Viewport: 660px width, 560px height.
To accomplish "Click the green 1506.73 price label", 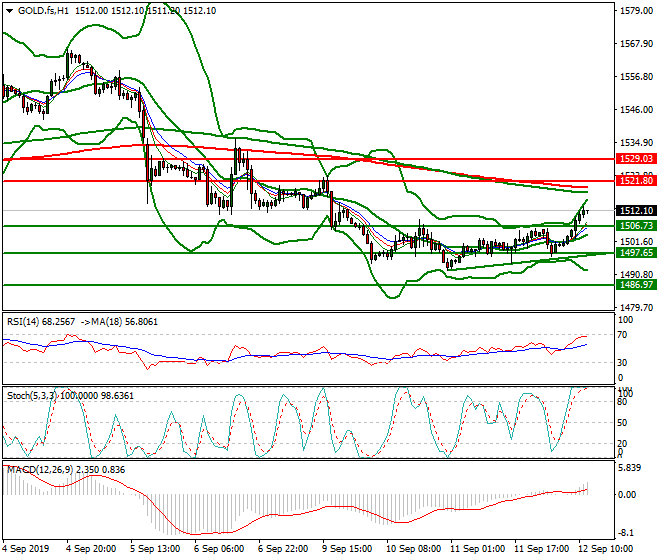I will 634,227.
